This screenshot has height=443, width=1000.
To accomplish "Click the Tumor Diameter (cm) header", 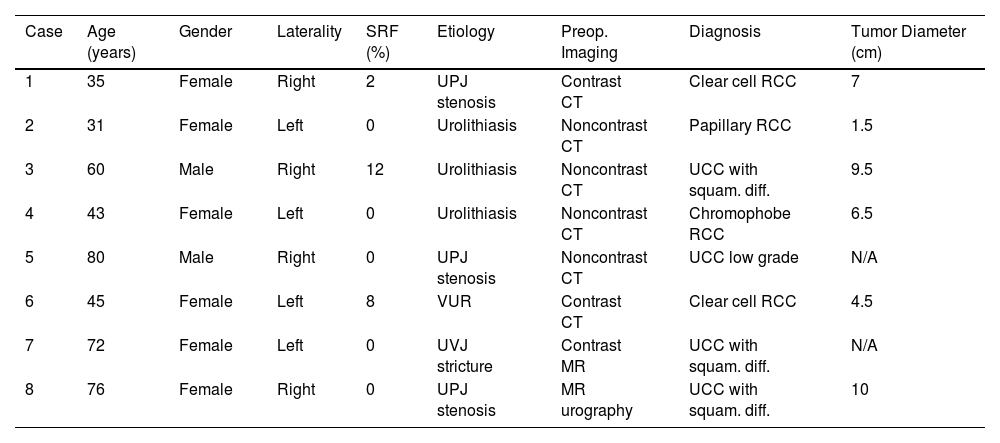I will coord(908,41).
